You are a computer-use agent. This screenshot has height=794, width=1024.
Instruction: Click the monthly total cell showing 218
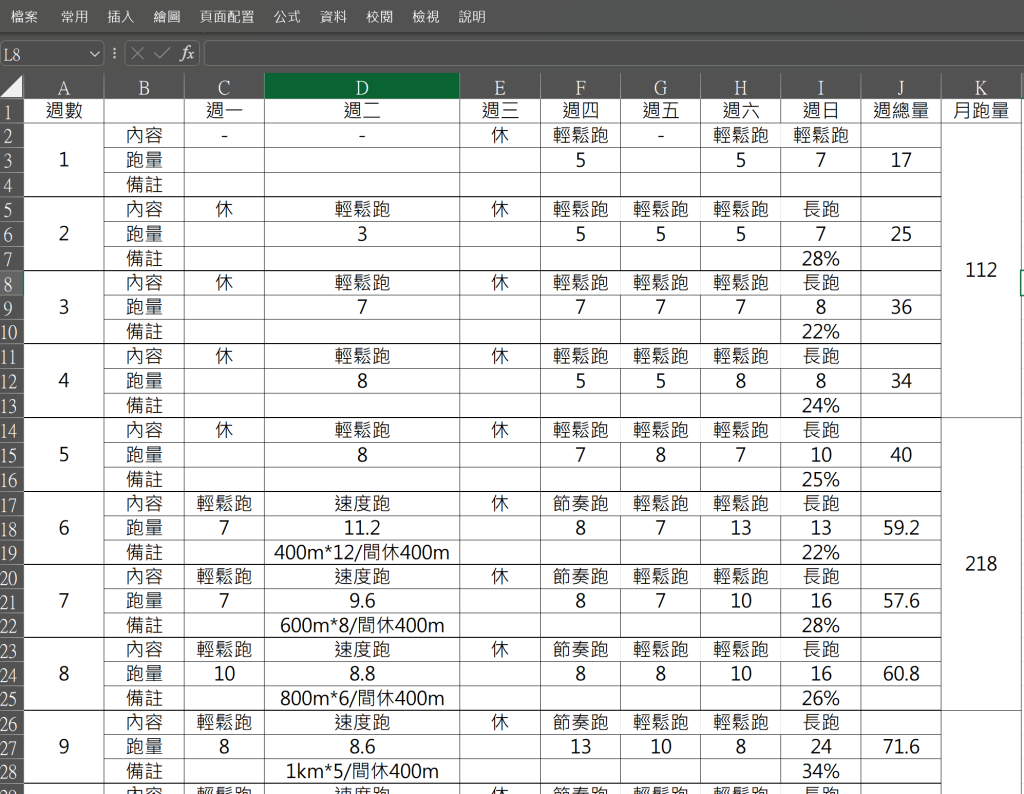click(981, 564)
